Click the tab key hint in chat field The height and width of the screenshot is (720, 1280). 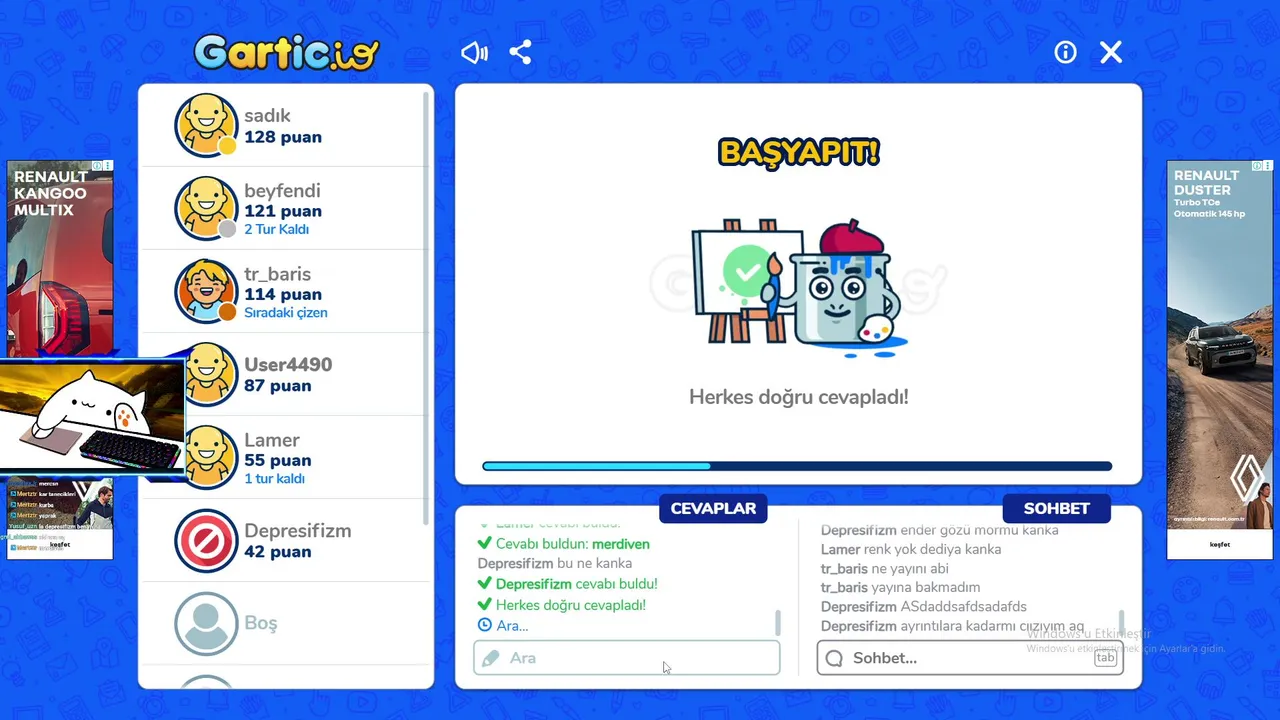pos(1105,657)
